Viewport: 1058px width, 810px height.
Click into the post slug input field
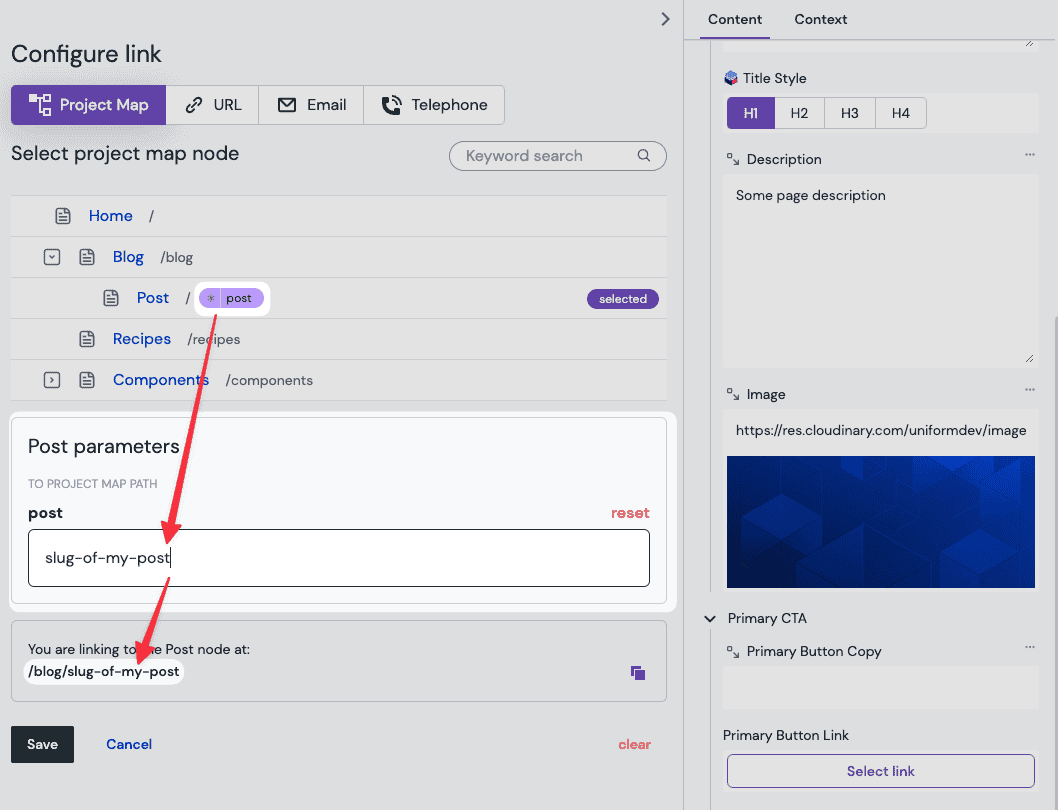coord(339,558)
